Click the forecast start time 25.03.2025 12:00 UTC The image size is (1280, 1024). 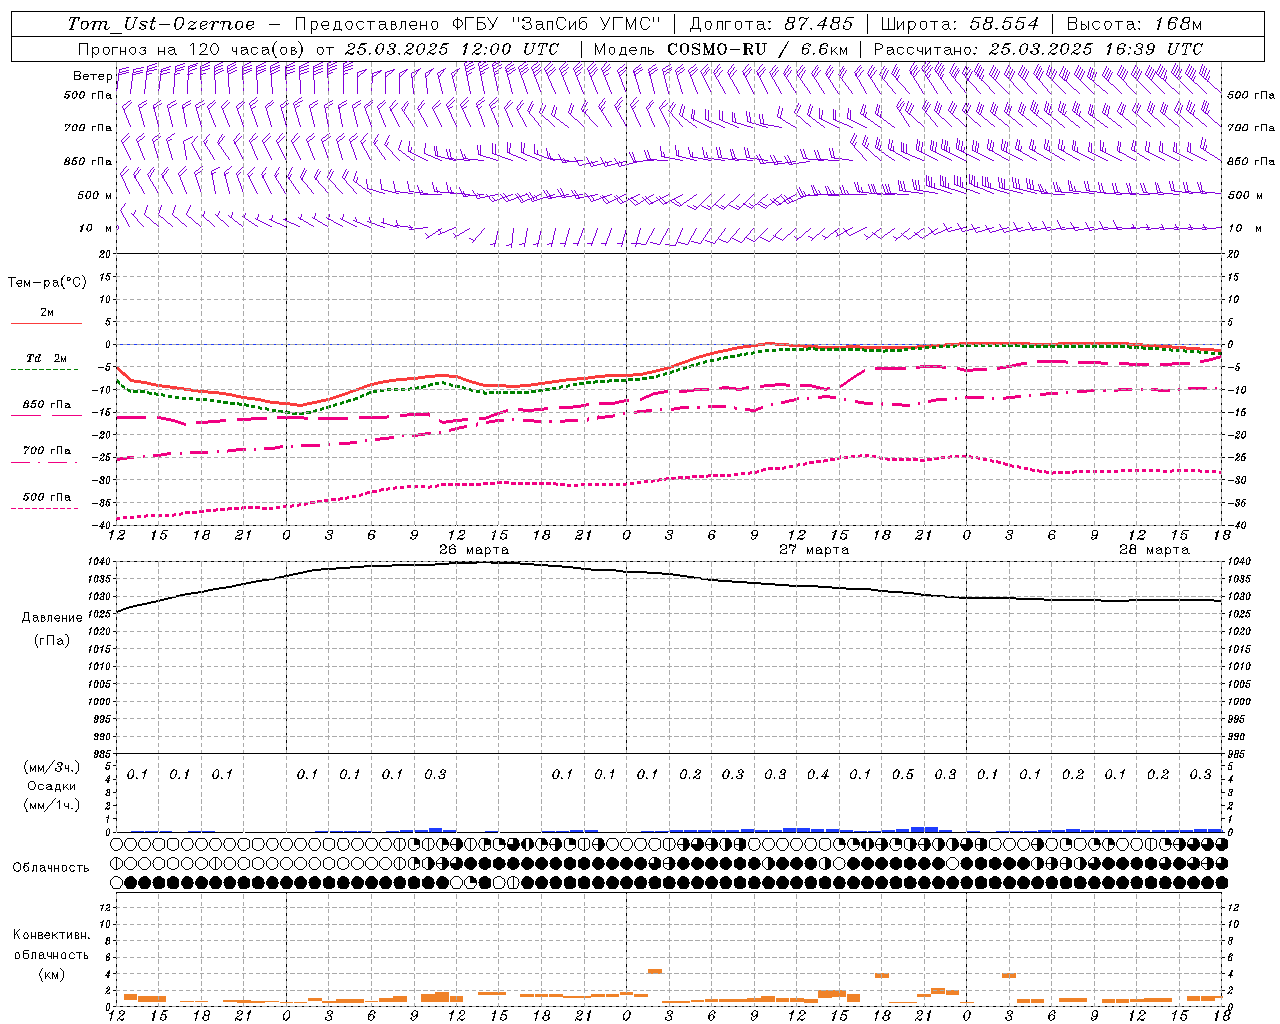(x=451, y=49)
